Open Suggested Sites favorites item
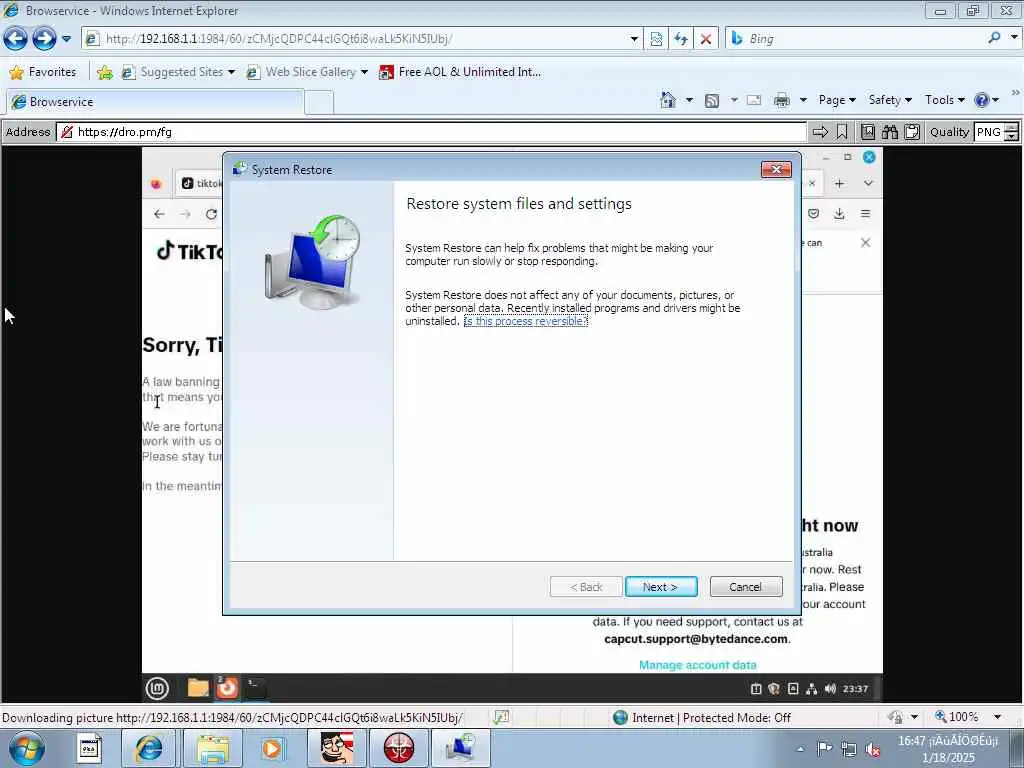The height and width of the screenshot is (768, 1024). click(x=178, y=72)
